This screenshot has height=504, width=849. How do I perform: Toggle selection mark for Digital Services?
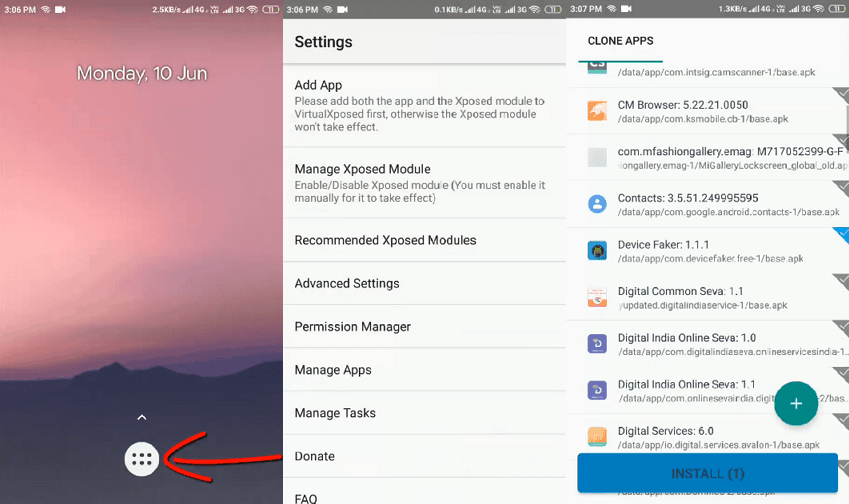(x=842, y=421)
